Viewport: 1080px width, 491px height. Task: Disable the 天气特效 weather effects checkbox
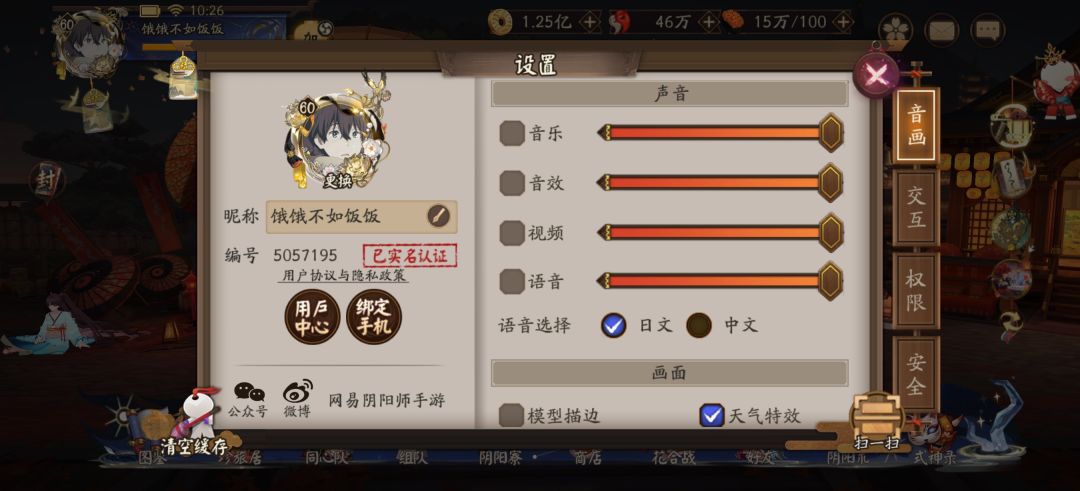712,415
